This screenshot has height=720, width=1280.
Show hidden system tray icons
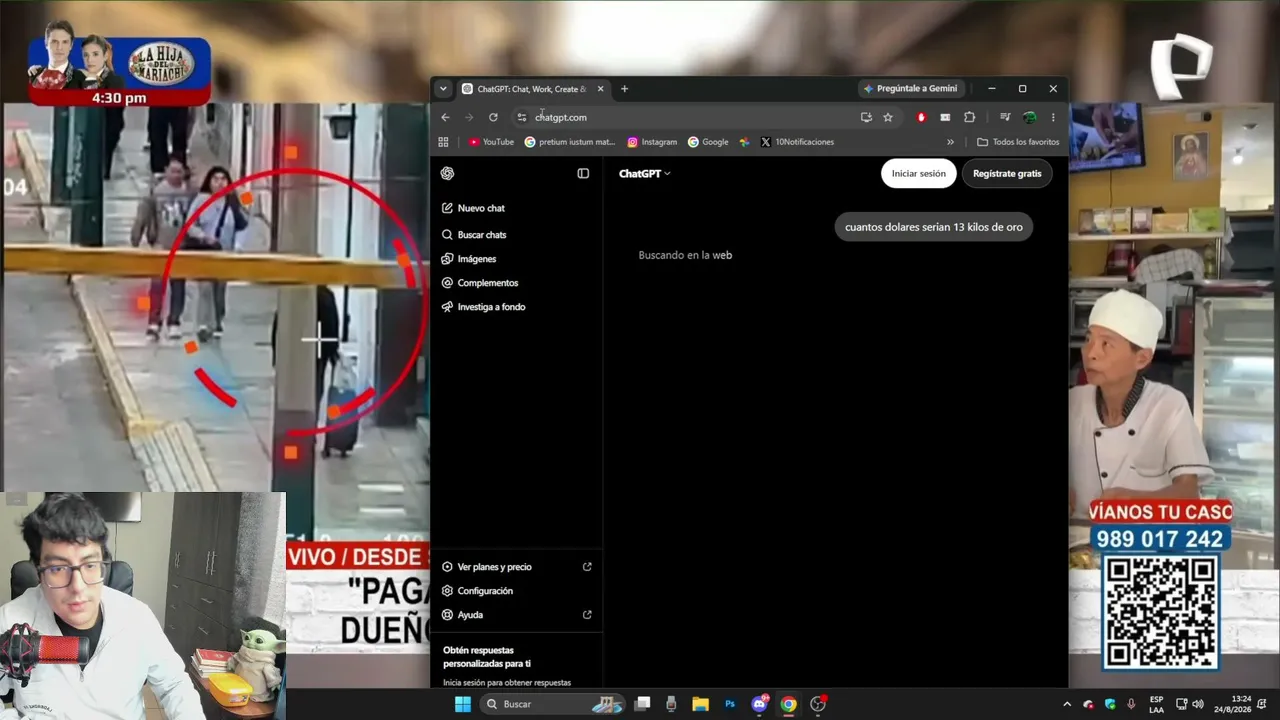pyautogui.click(x=1067, y=704)
